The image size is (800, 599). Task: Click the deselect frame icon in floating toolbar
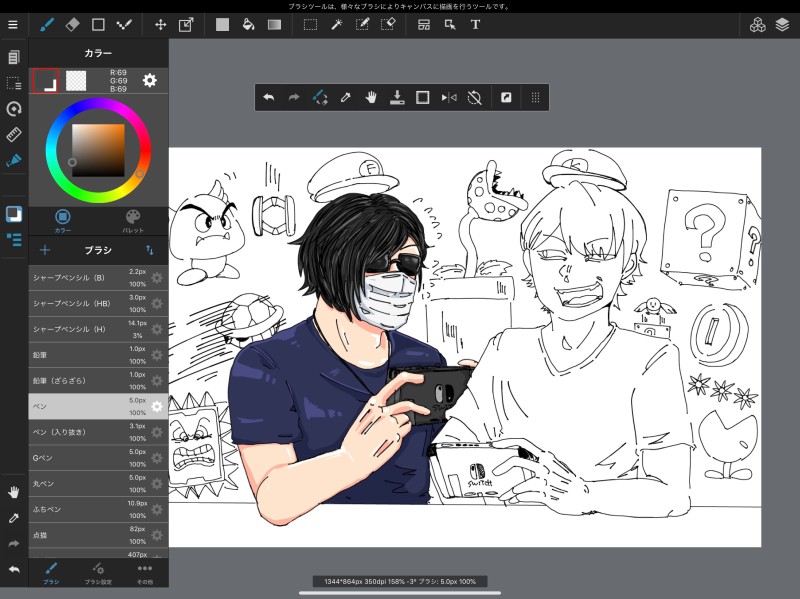pos(422,97)
